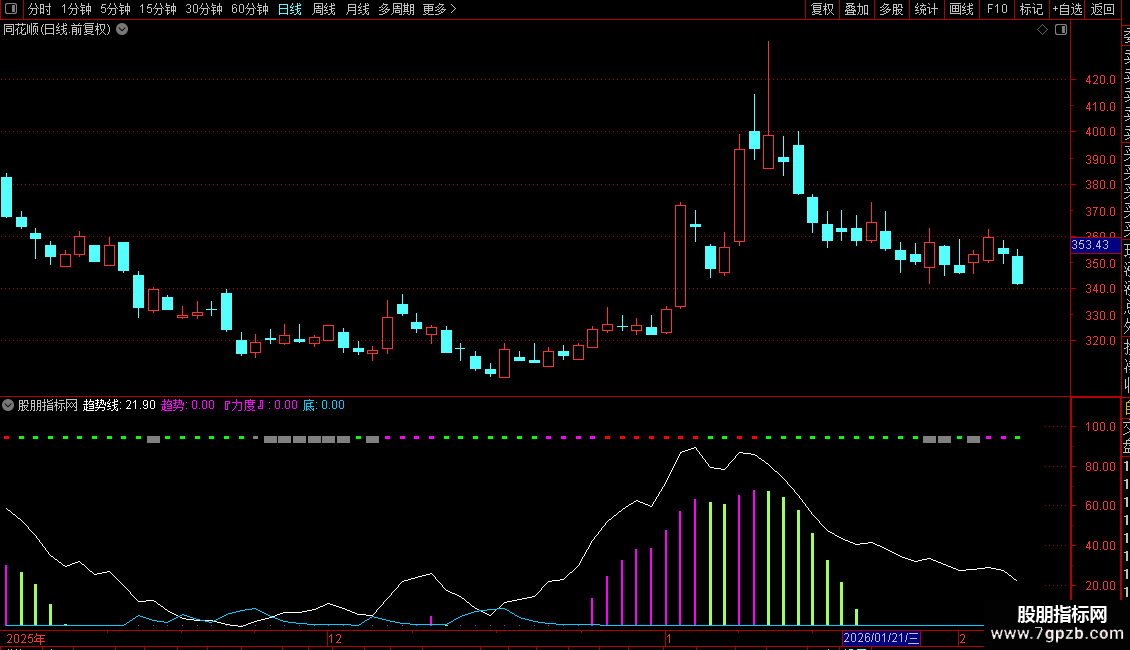Click the 返回 button
The width and height of the screenshot is (1130, 650).
click(x=1103, y=9)
